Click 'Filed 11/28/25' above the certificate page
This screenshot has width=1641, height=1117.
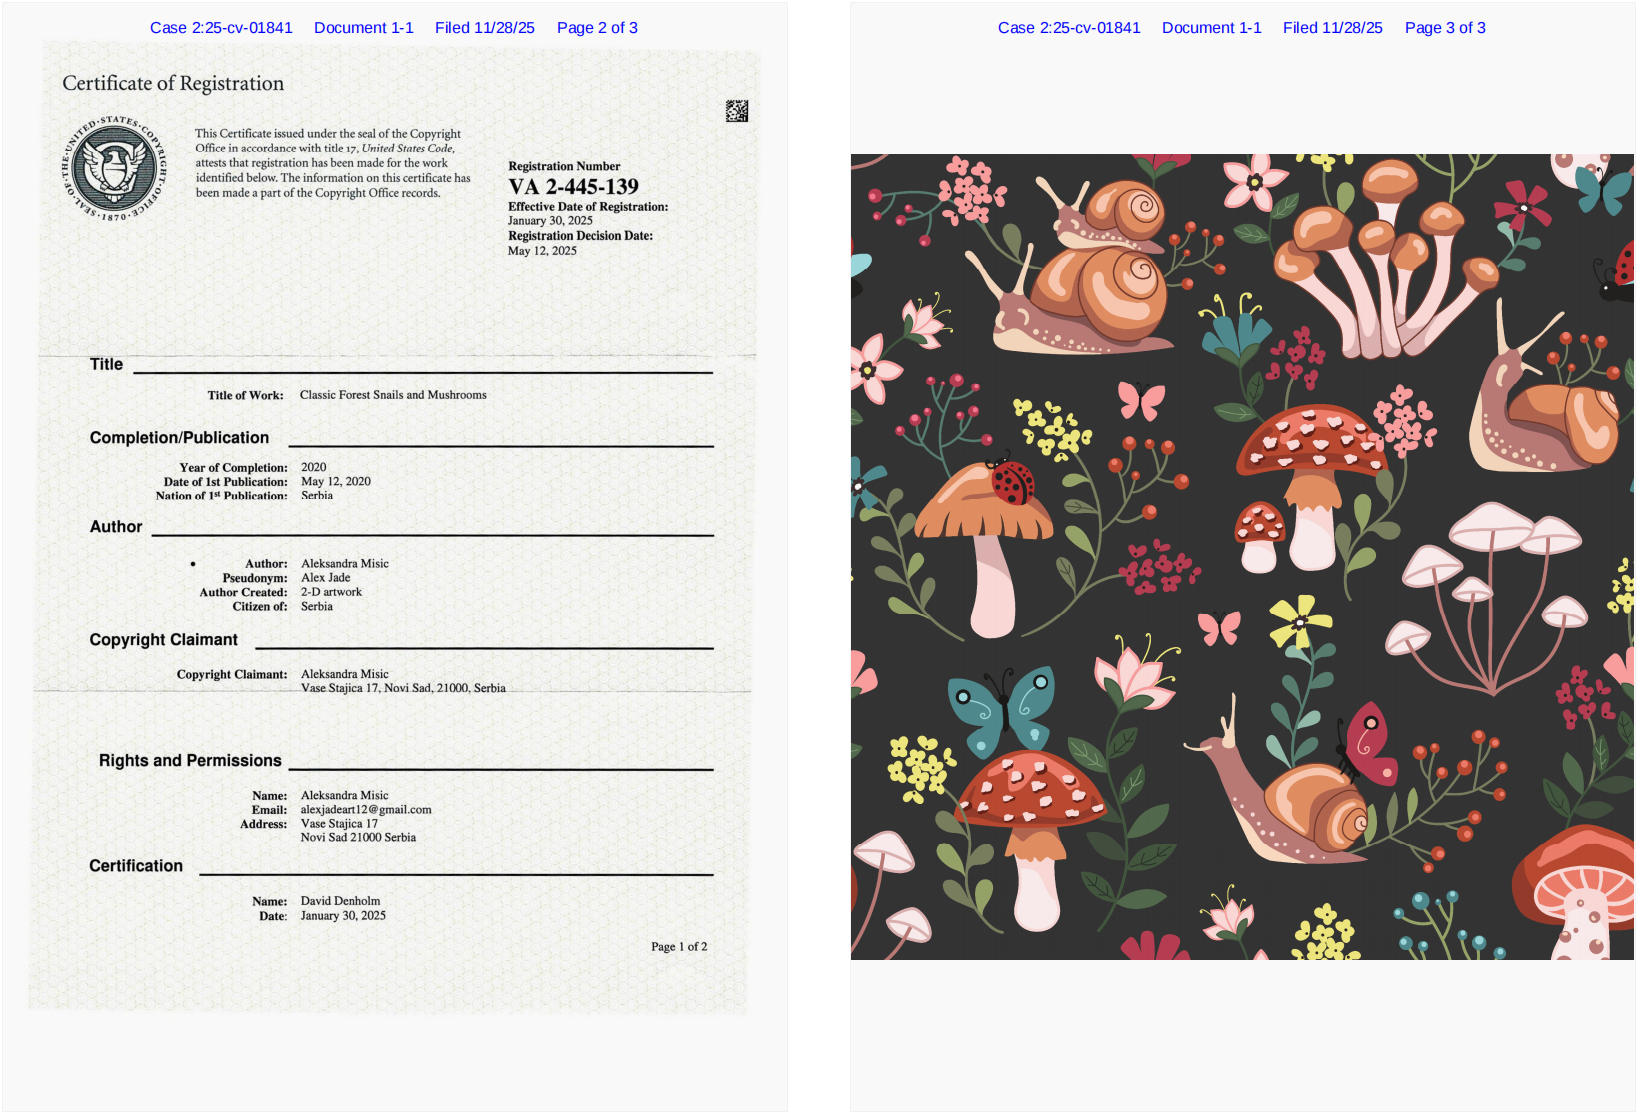tap(485, 28)
